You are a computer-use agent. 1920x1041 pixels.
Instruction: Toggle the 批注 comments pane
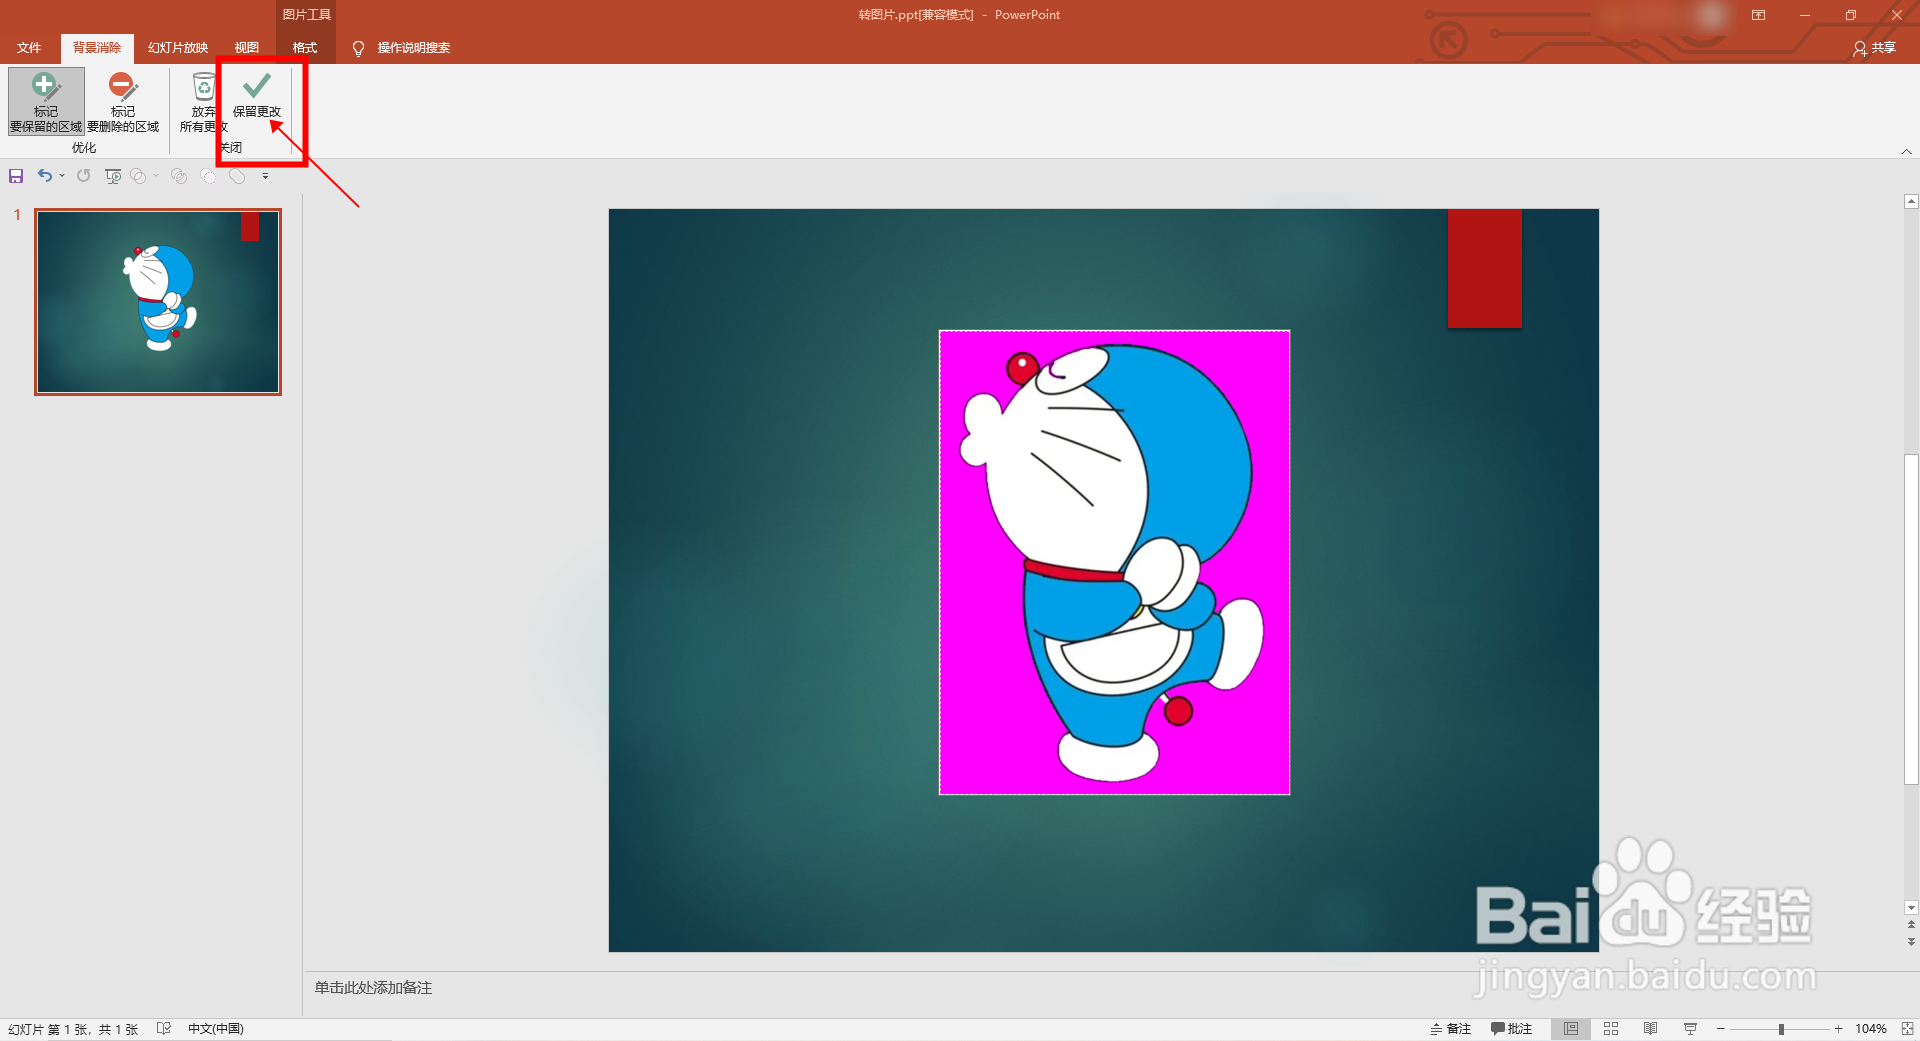click(1511, 1029)
